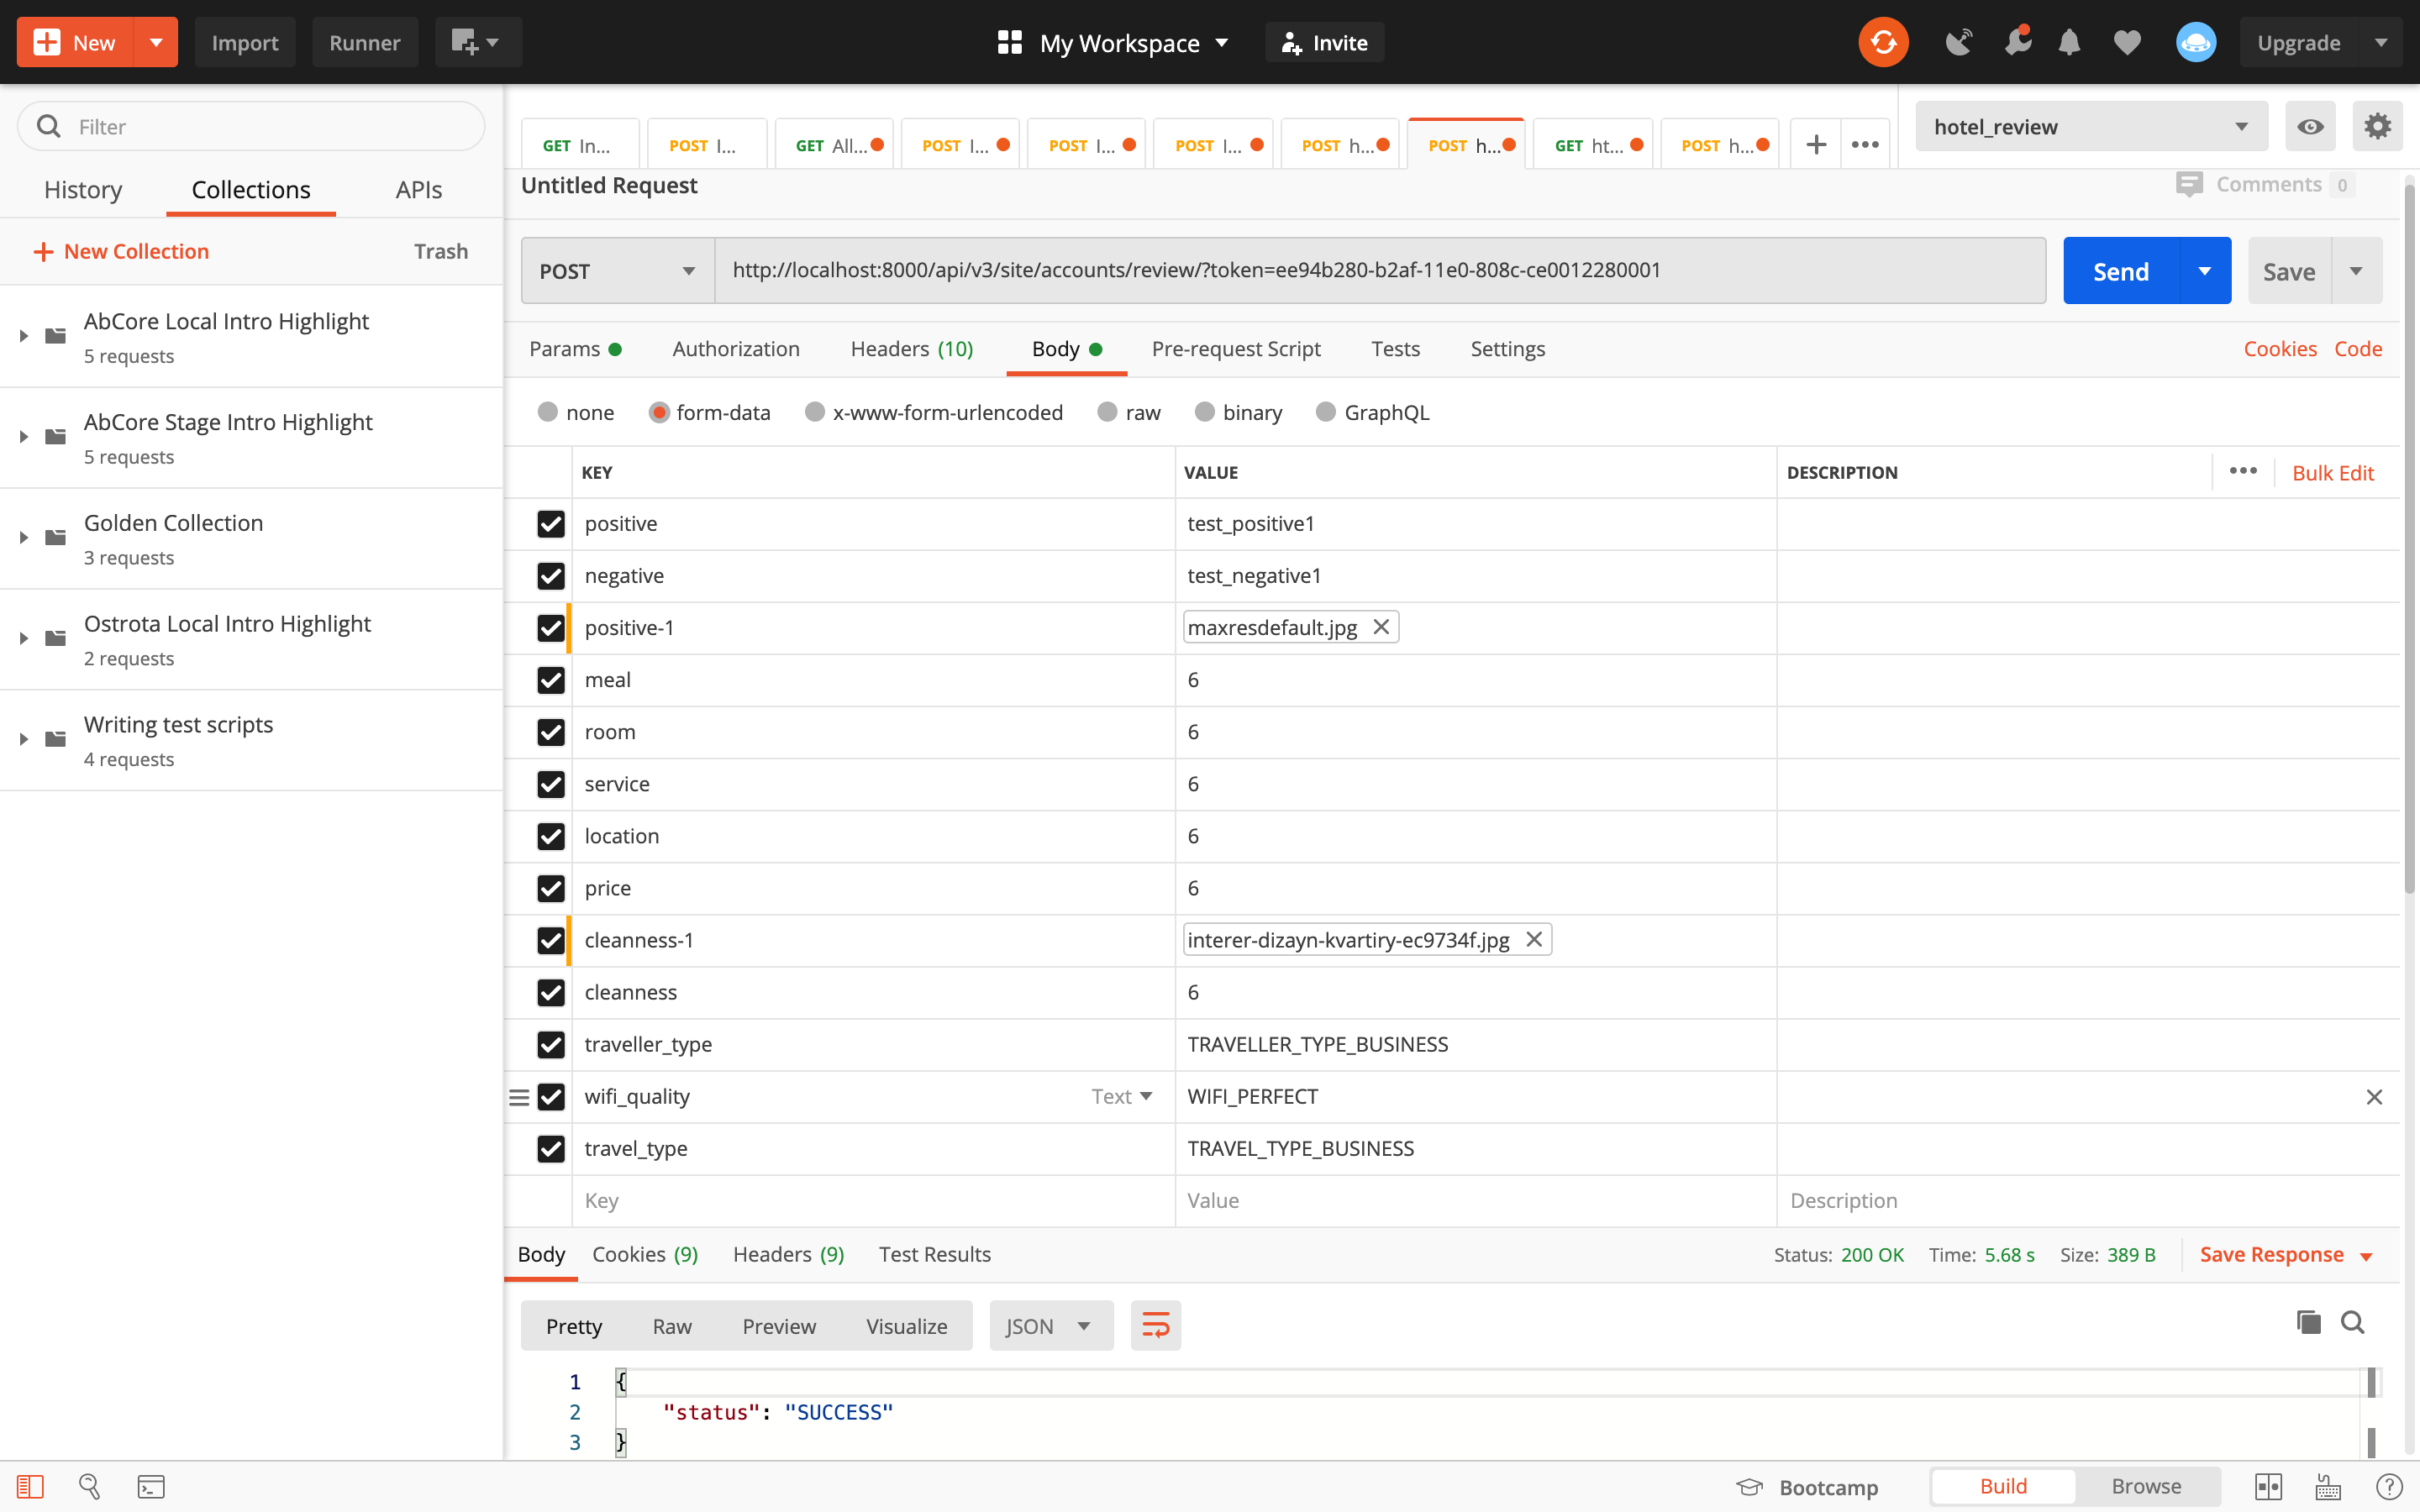2420x1512 pixels.
Task: Search within the response body
Action: tap(2352, 1322)
